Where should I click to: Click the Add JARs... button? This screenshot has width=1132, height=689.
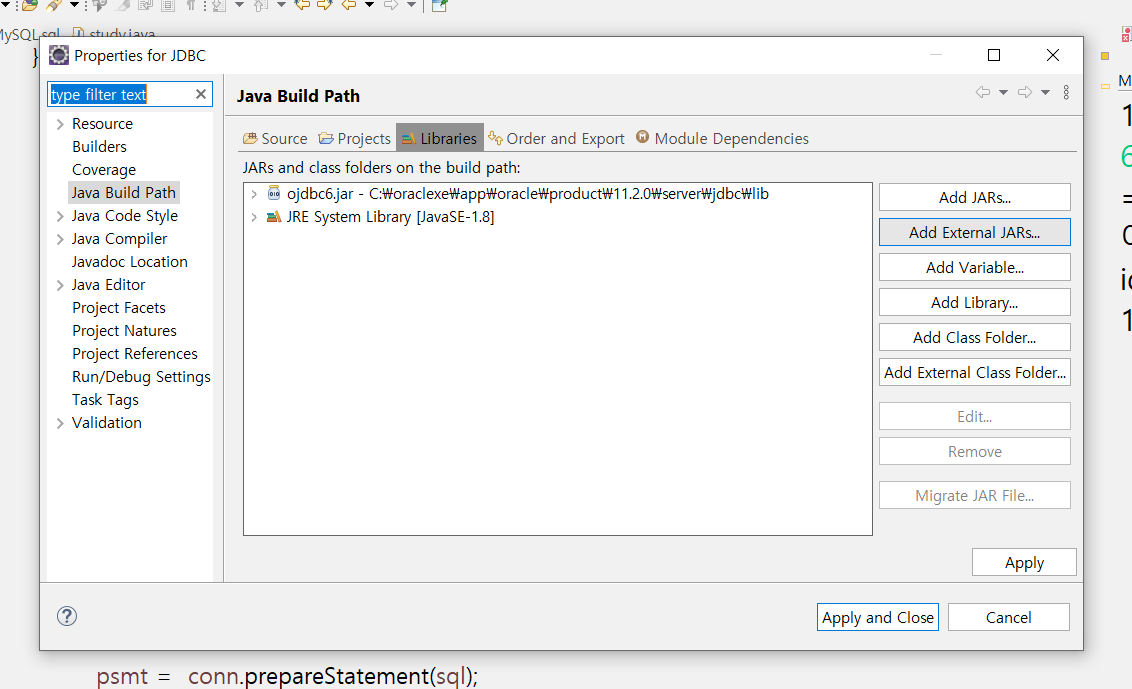click(975, 197)
